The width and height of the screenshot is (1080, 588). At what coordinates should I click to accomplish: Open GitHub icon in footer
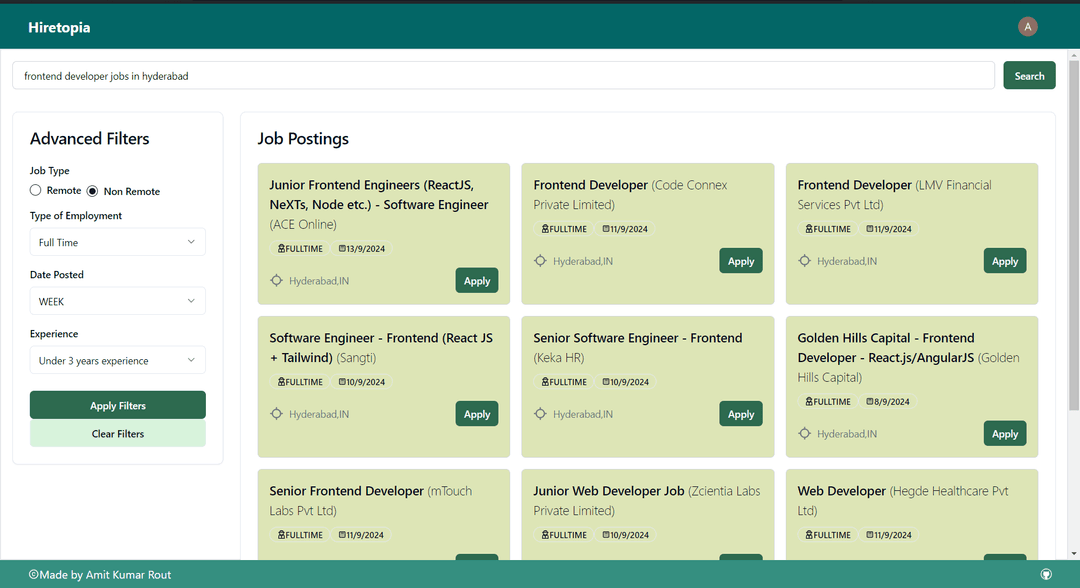[1046, 574]
